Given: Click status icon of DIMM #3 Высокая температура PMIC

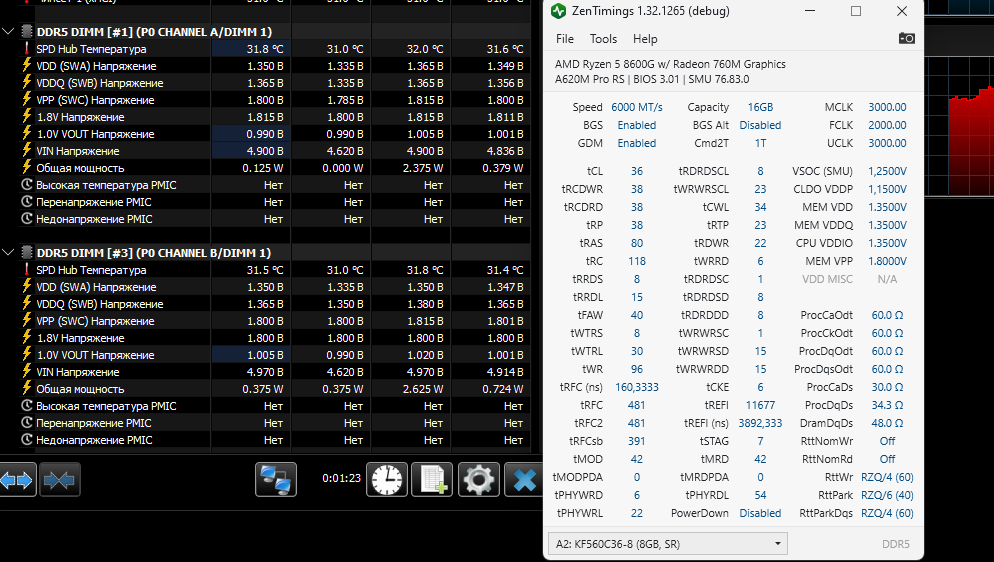Looking at the screenshot, I should [27, 406].
